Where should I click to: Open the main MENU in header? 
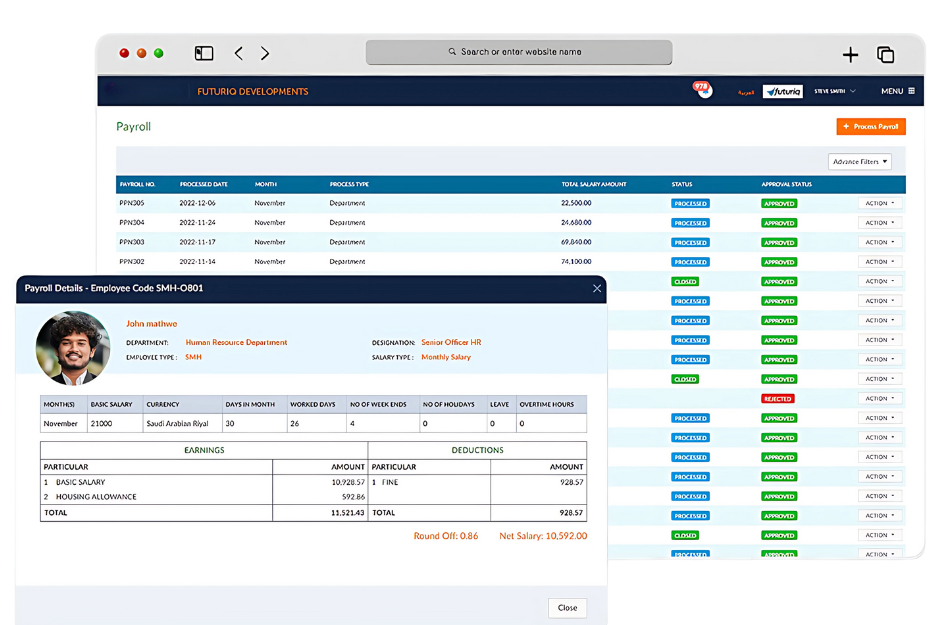pos(897,91)
